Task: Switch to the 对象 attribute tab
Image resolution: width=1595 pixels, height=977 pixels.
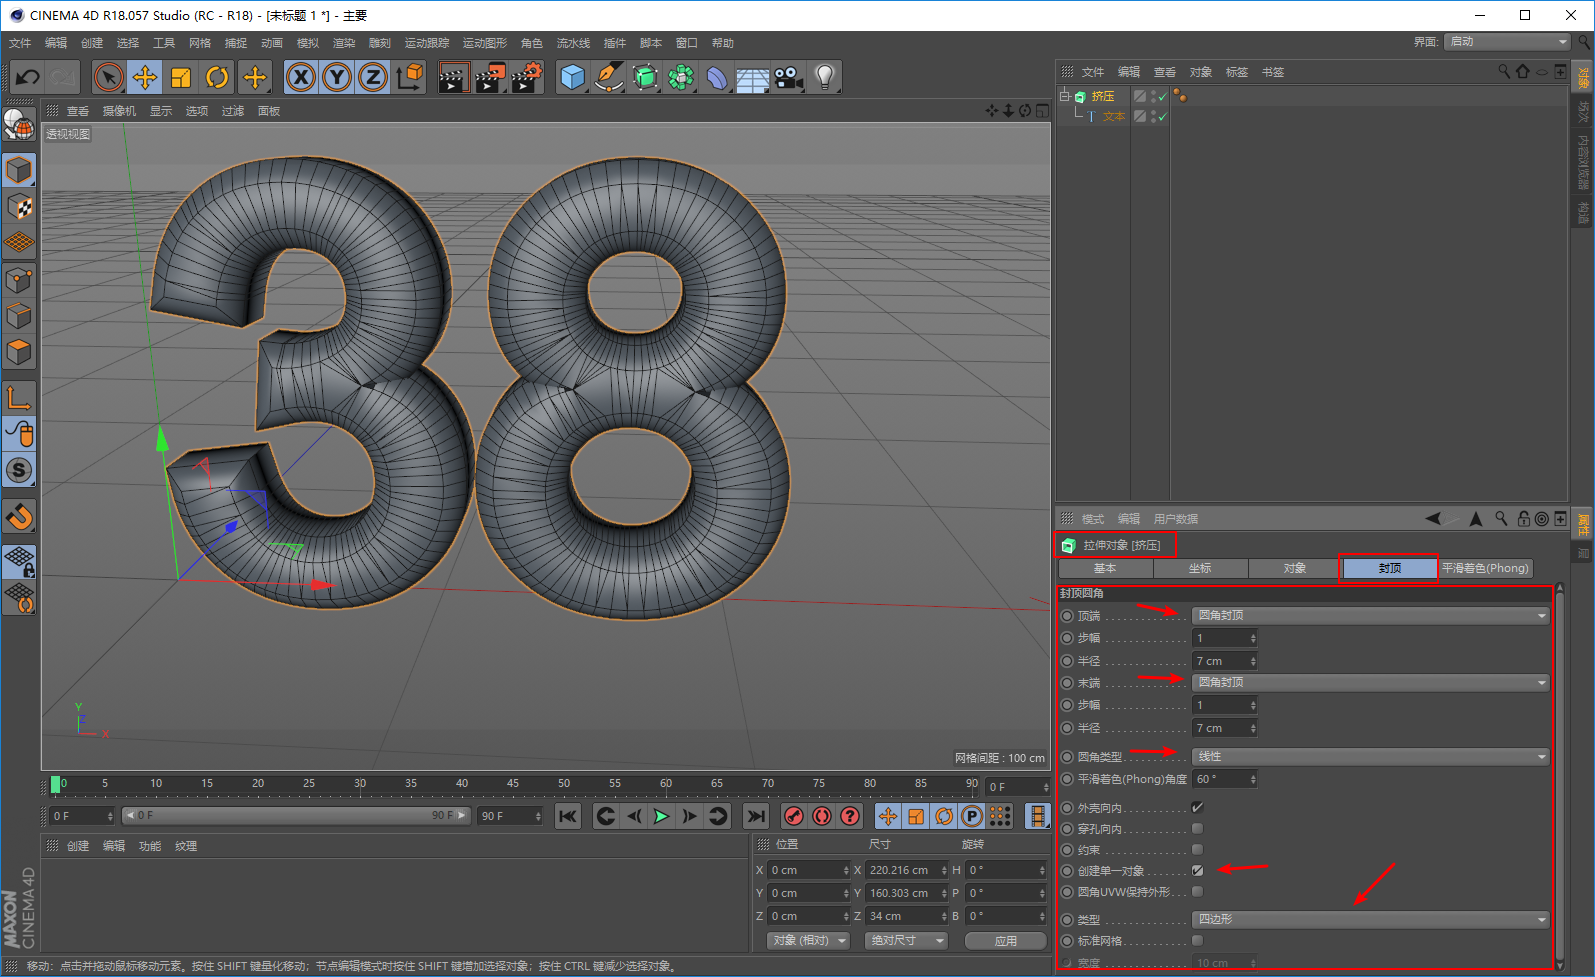Action: [1295, 568]
